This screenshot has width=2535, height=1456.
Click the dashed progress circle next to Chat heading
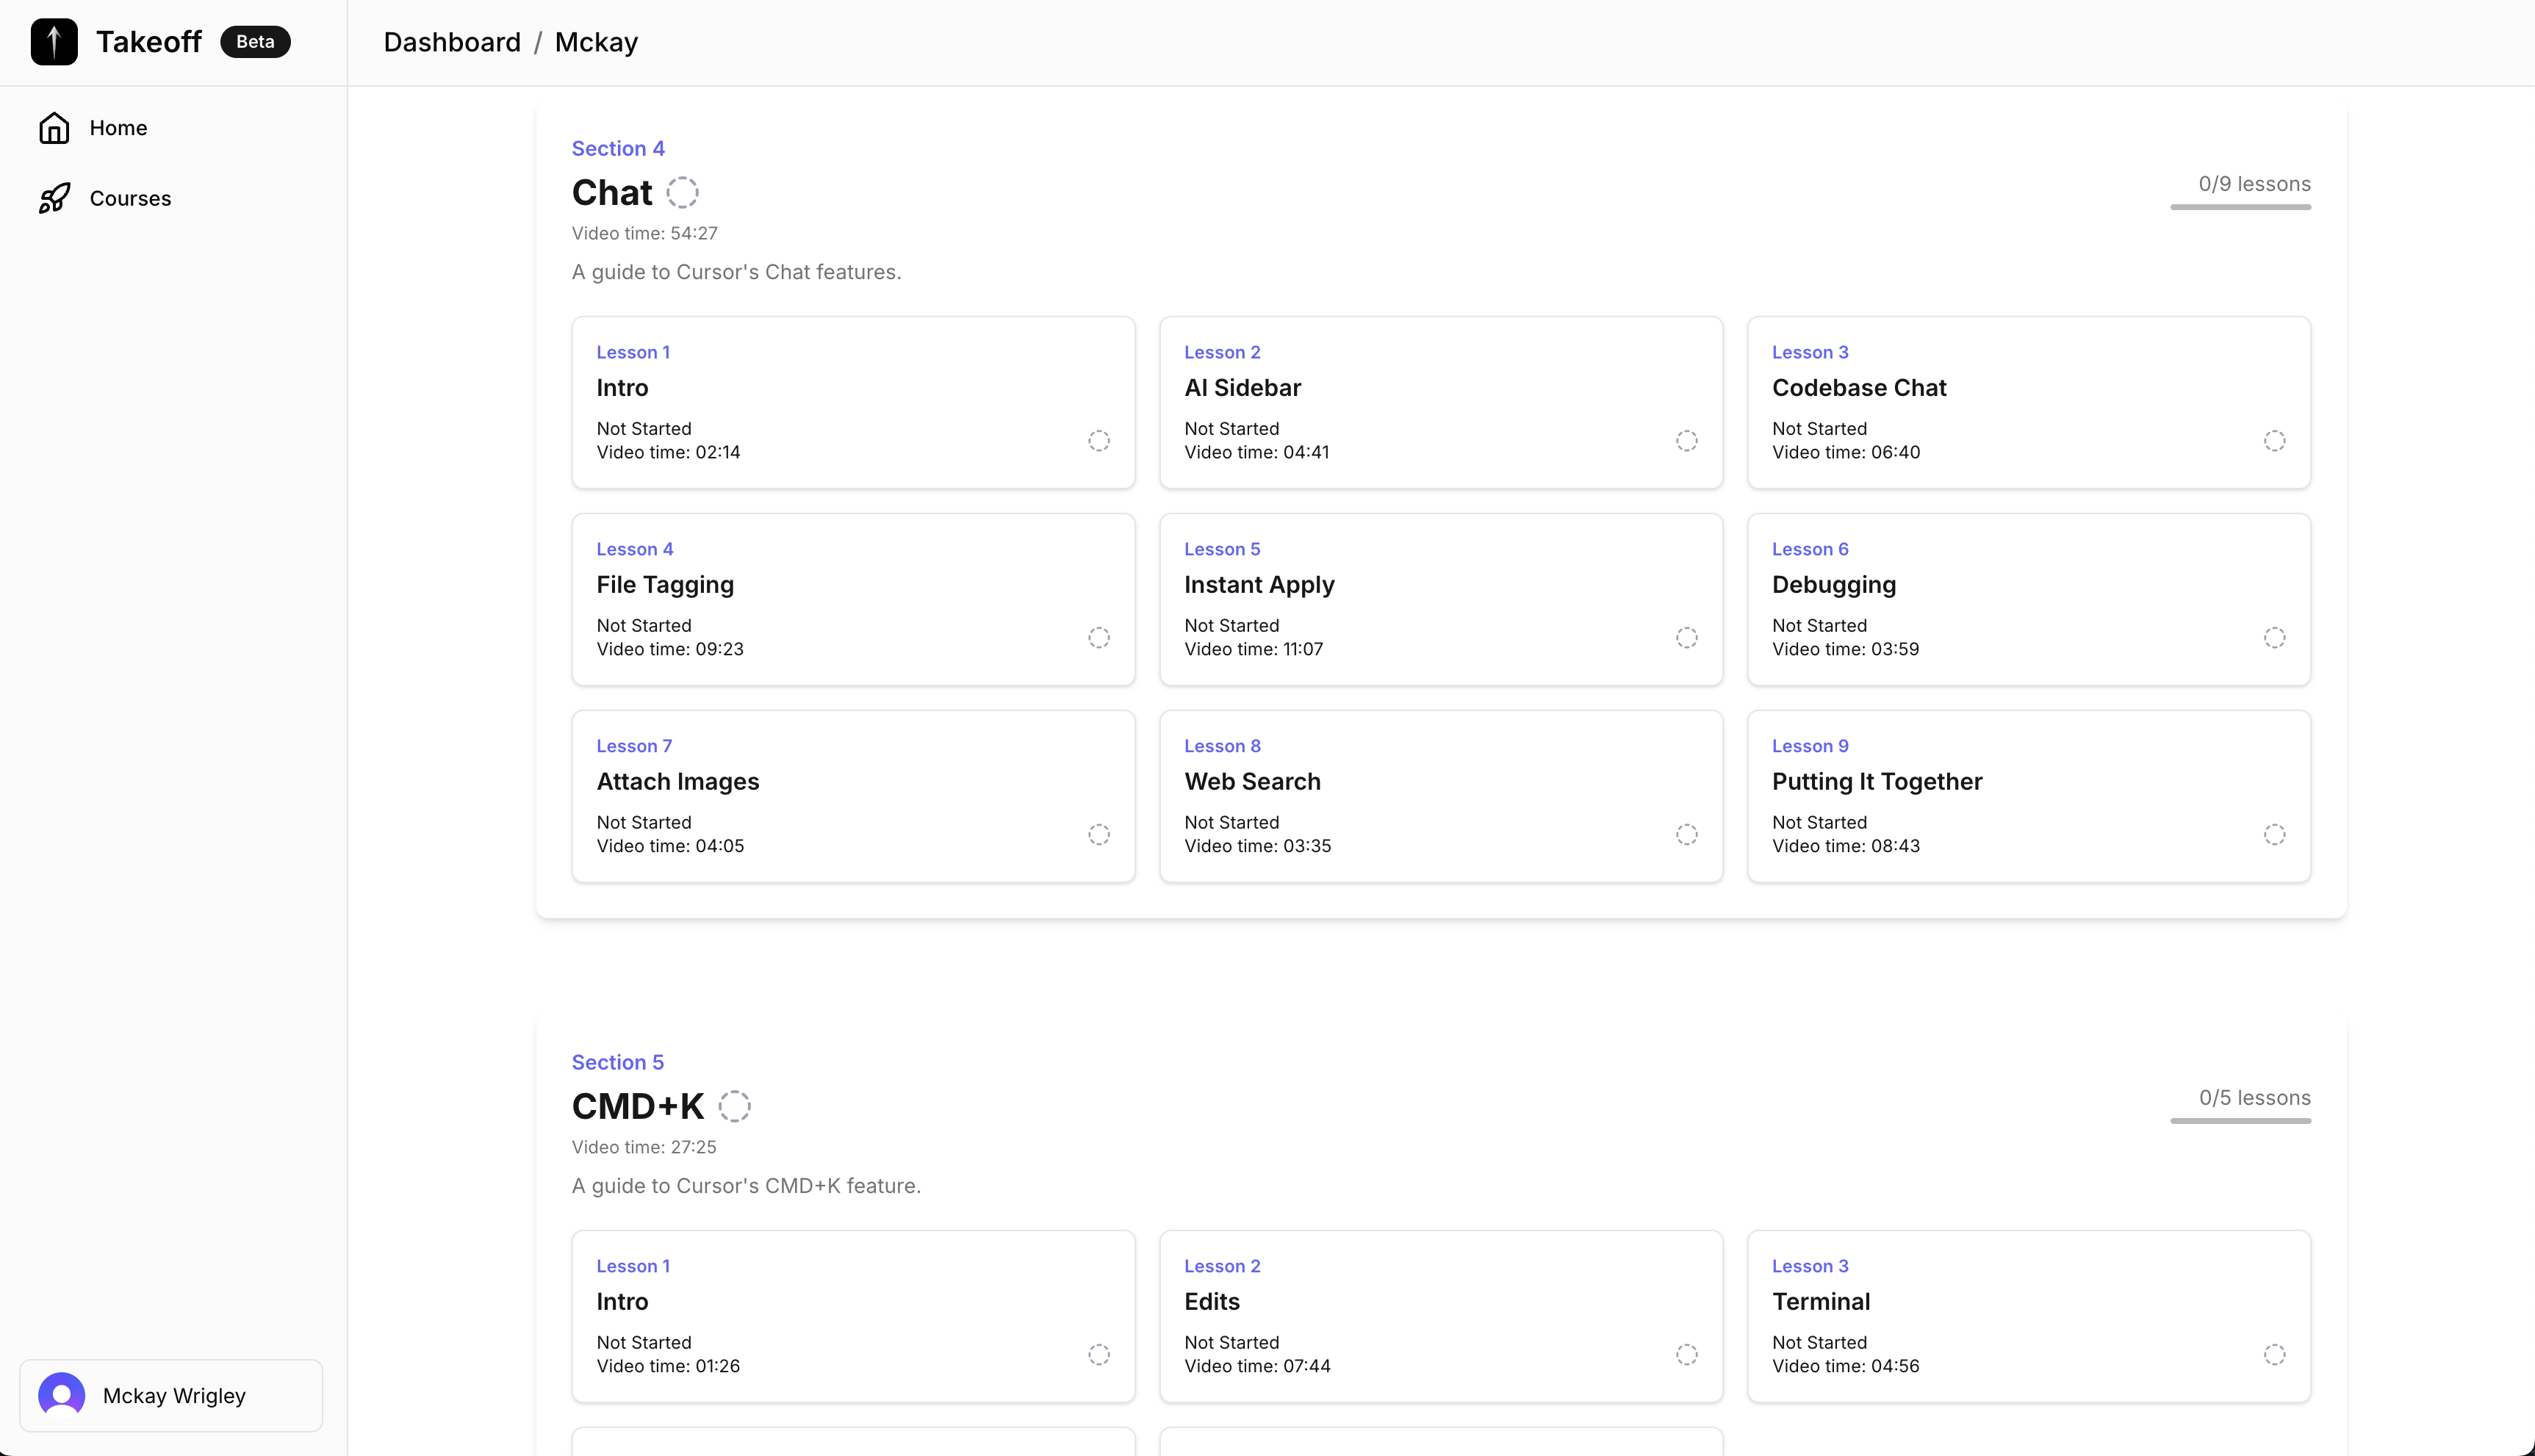point(683,192)
